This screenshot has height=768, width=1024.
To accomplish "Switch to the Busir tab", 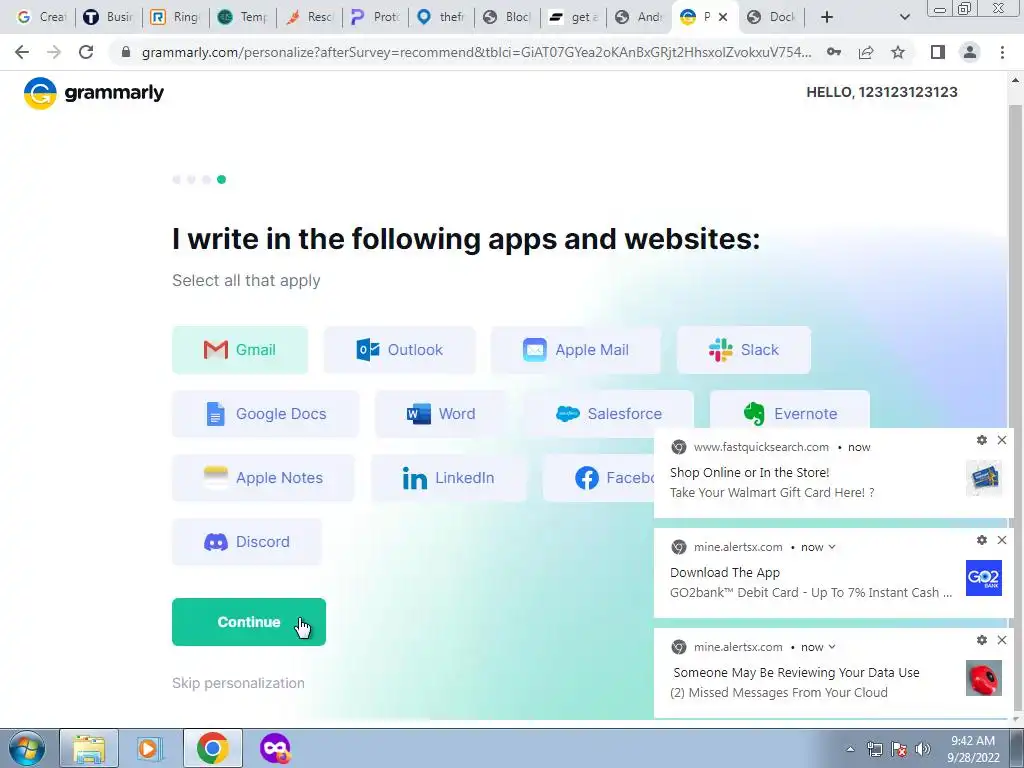I will click(x=108, y=17).
